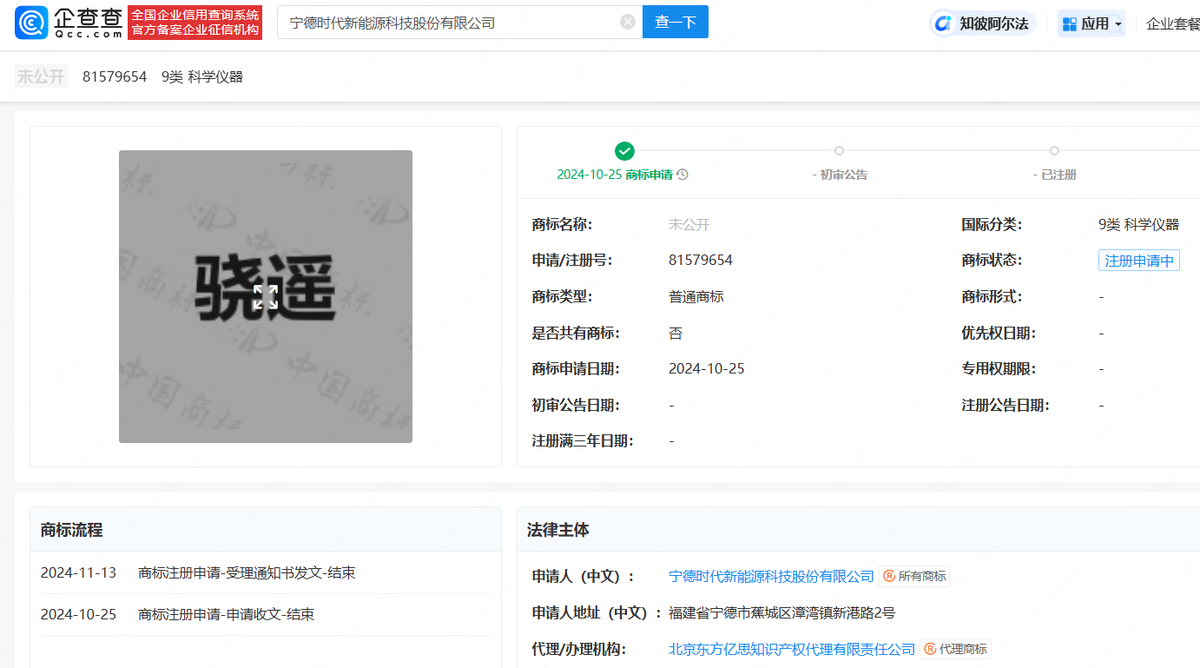The width and height of the screenshot is (1200, 668).
Task: Click the ® icon next to 代理商标
Action: (x=929, y=649)
